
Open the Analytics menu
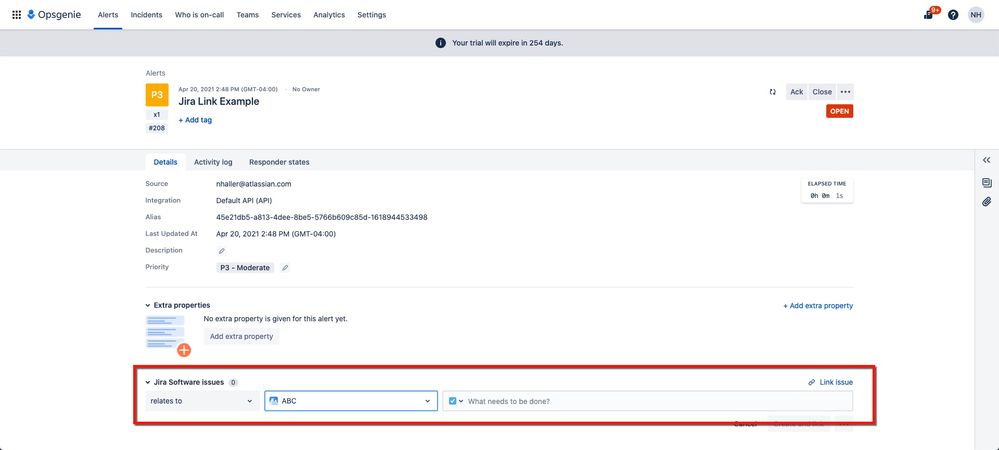coord(329,15)
